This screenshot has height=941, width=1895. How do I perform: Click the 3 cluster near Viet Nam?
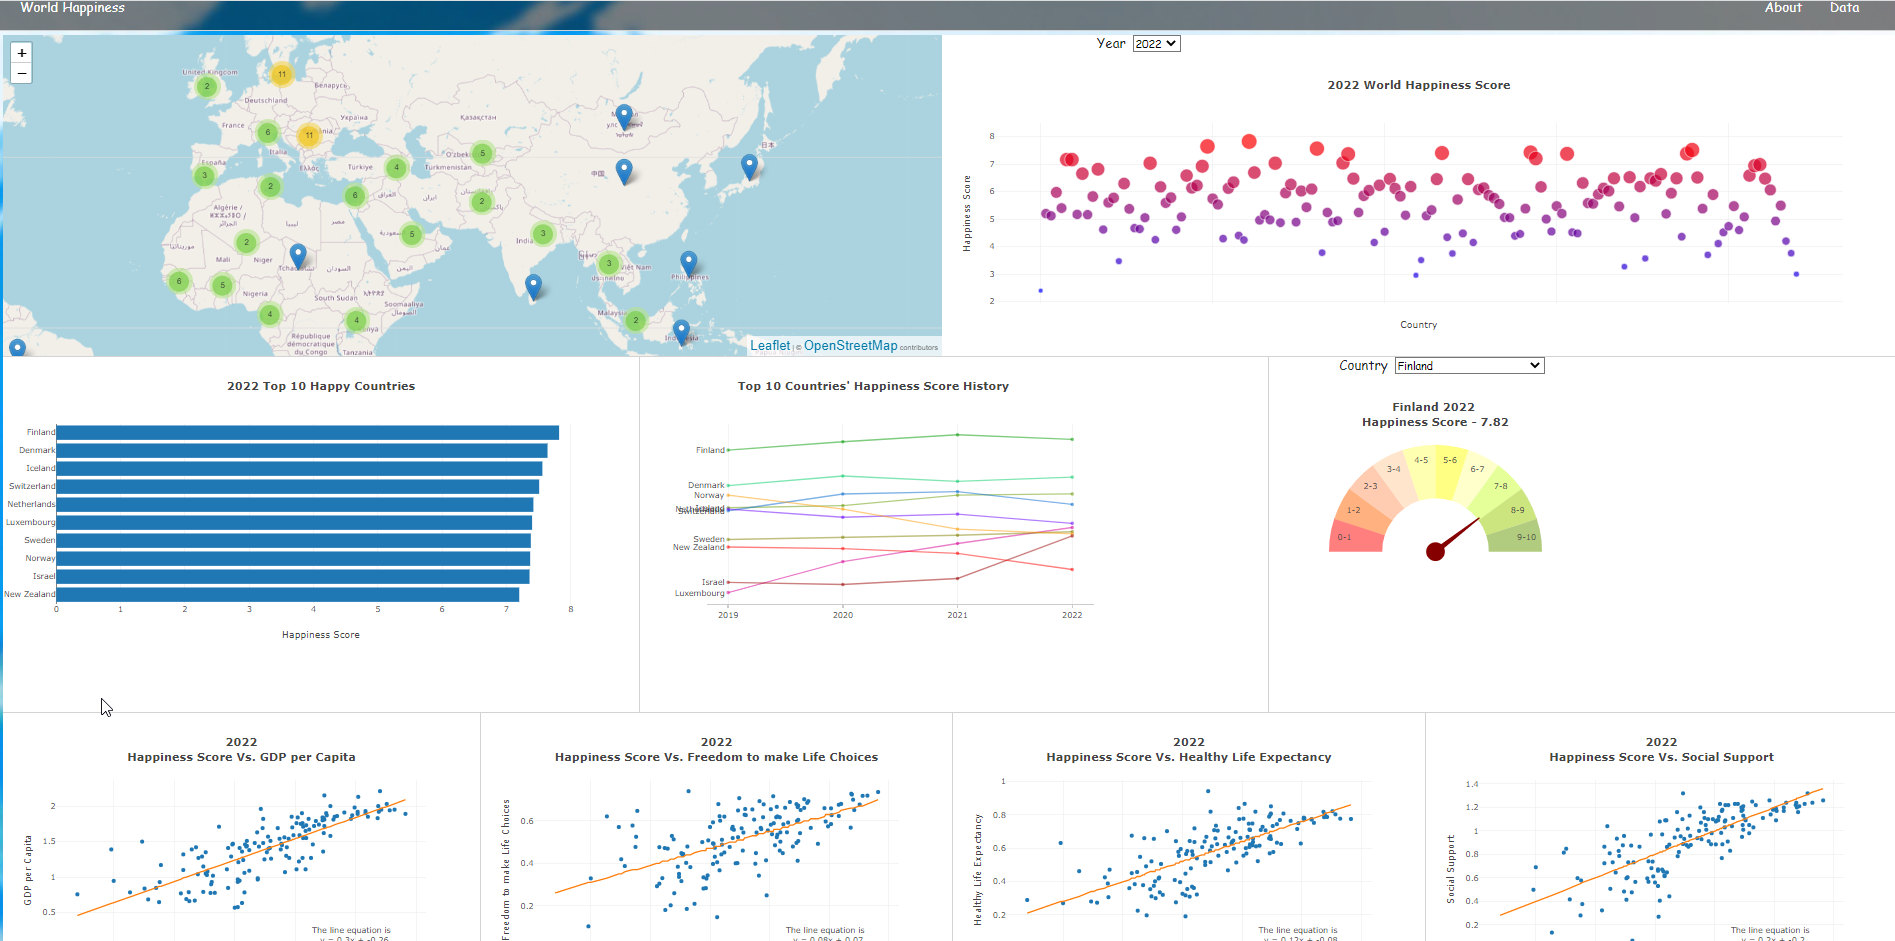click(x=609, y=264)
